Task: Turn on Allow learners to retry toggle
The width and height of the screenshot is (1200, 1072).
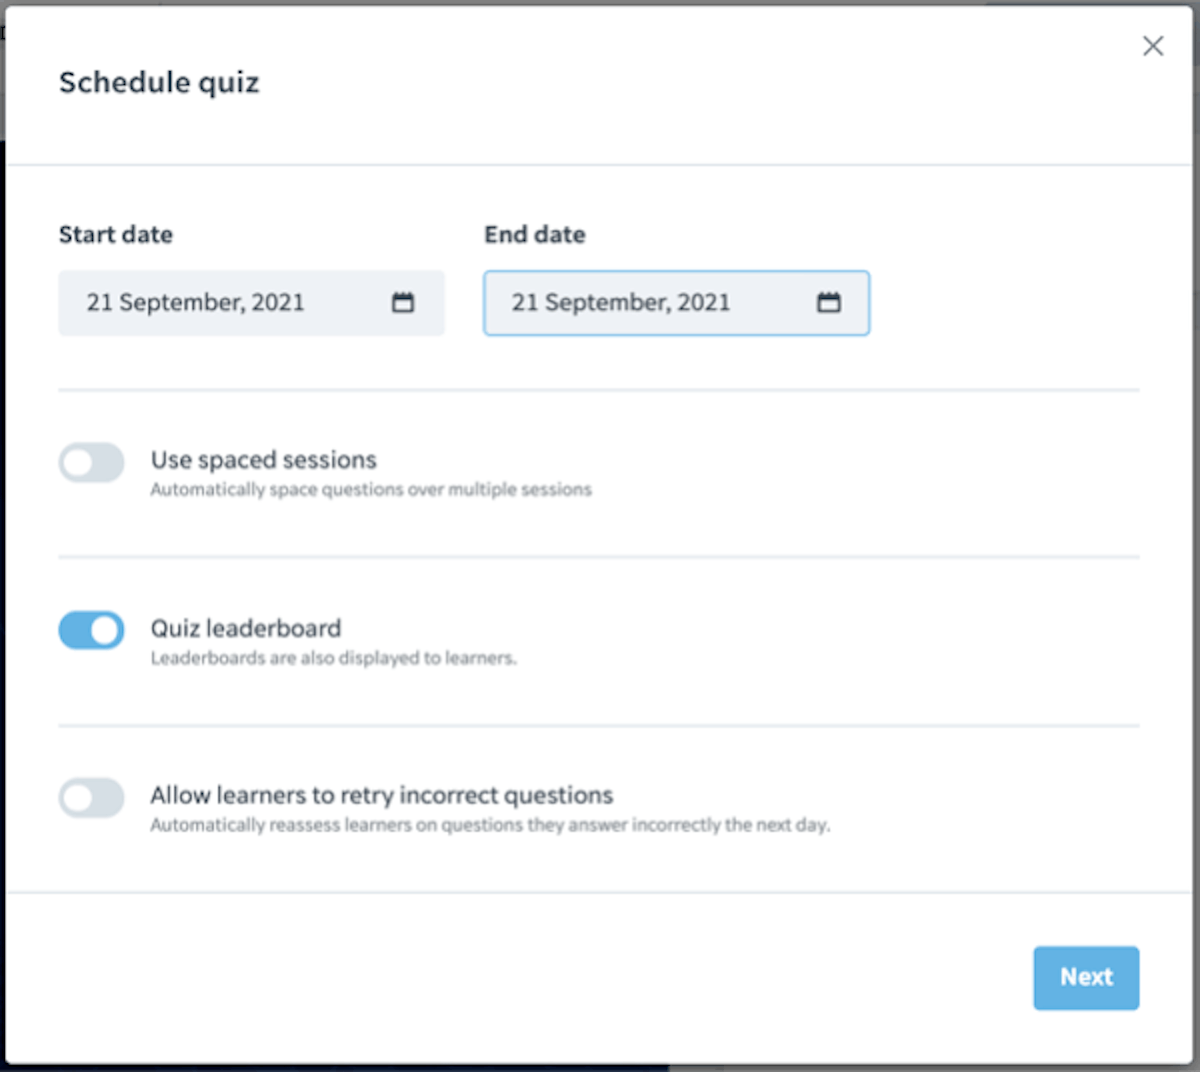Action: (91, 798)
